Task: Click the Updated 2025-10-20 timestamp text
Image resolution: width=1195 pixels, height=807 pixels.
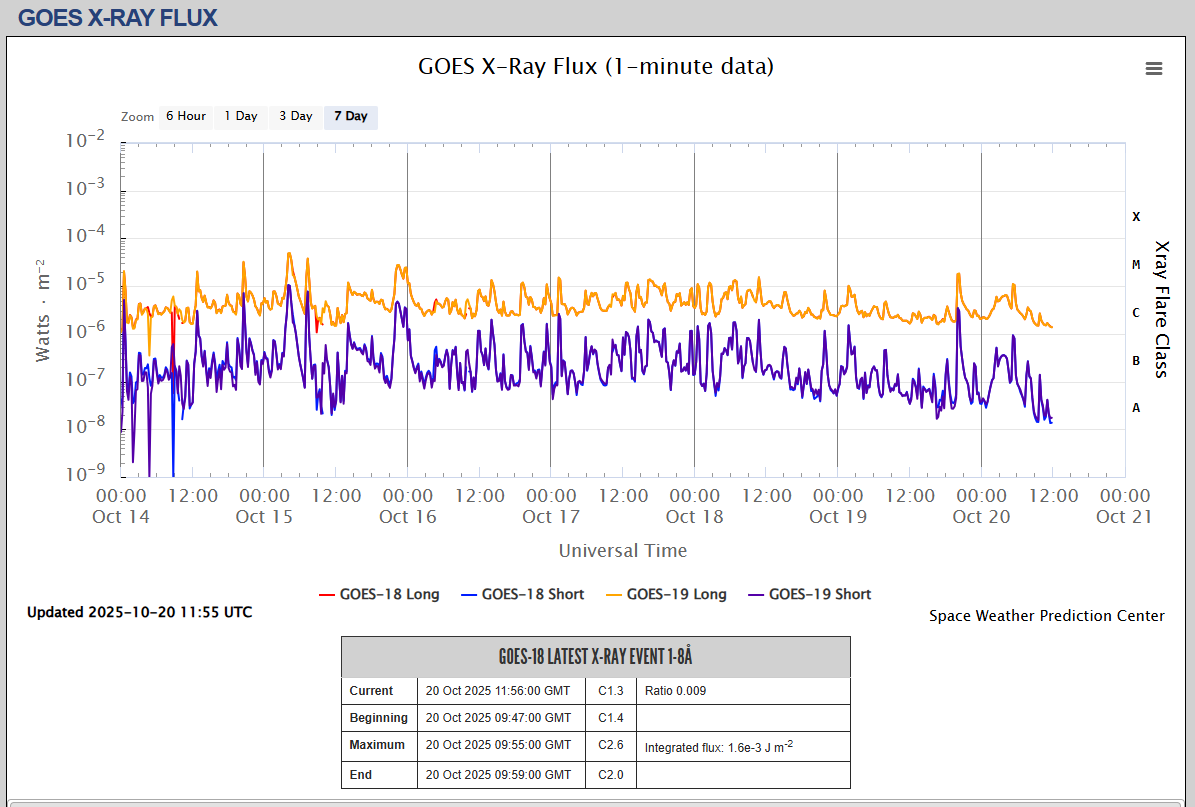Action: [x=139, y=612]
